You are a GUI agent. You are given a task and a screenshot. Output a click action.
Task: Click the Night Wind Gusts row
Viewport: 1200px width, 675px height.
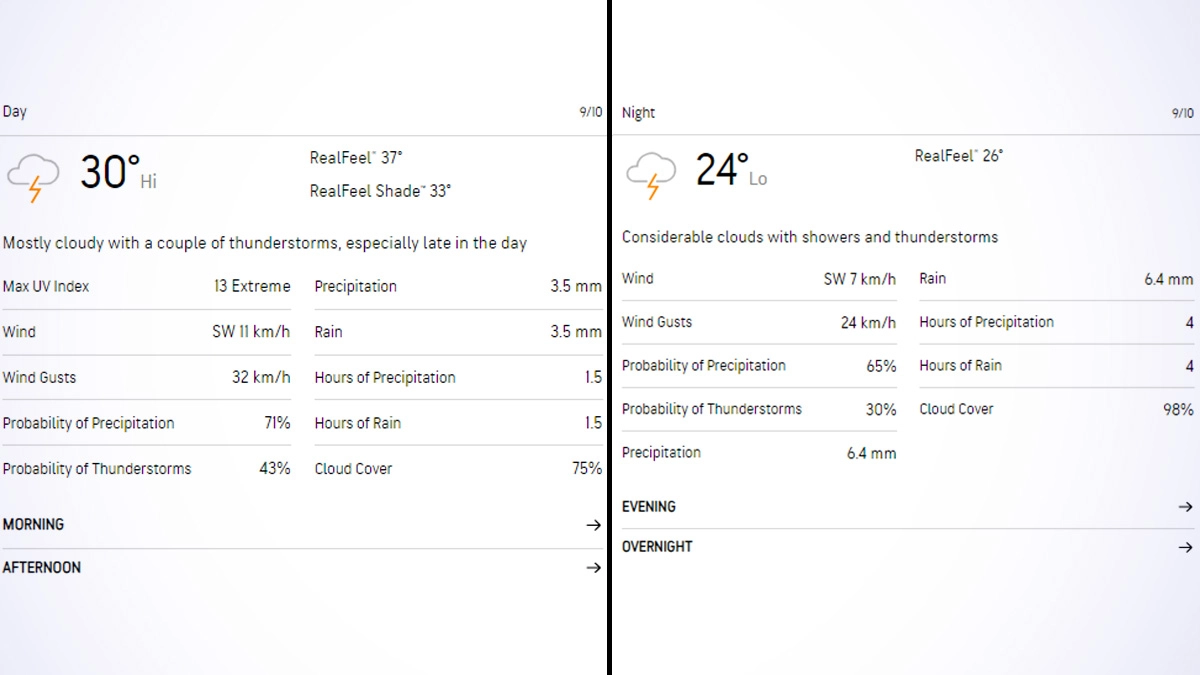(758, 322)
